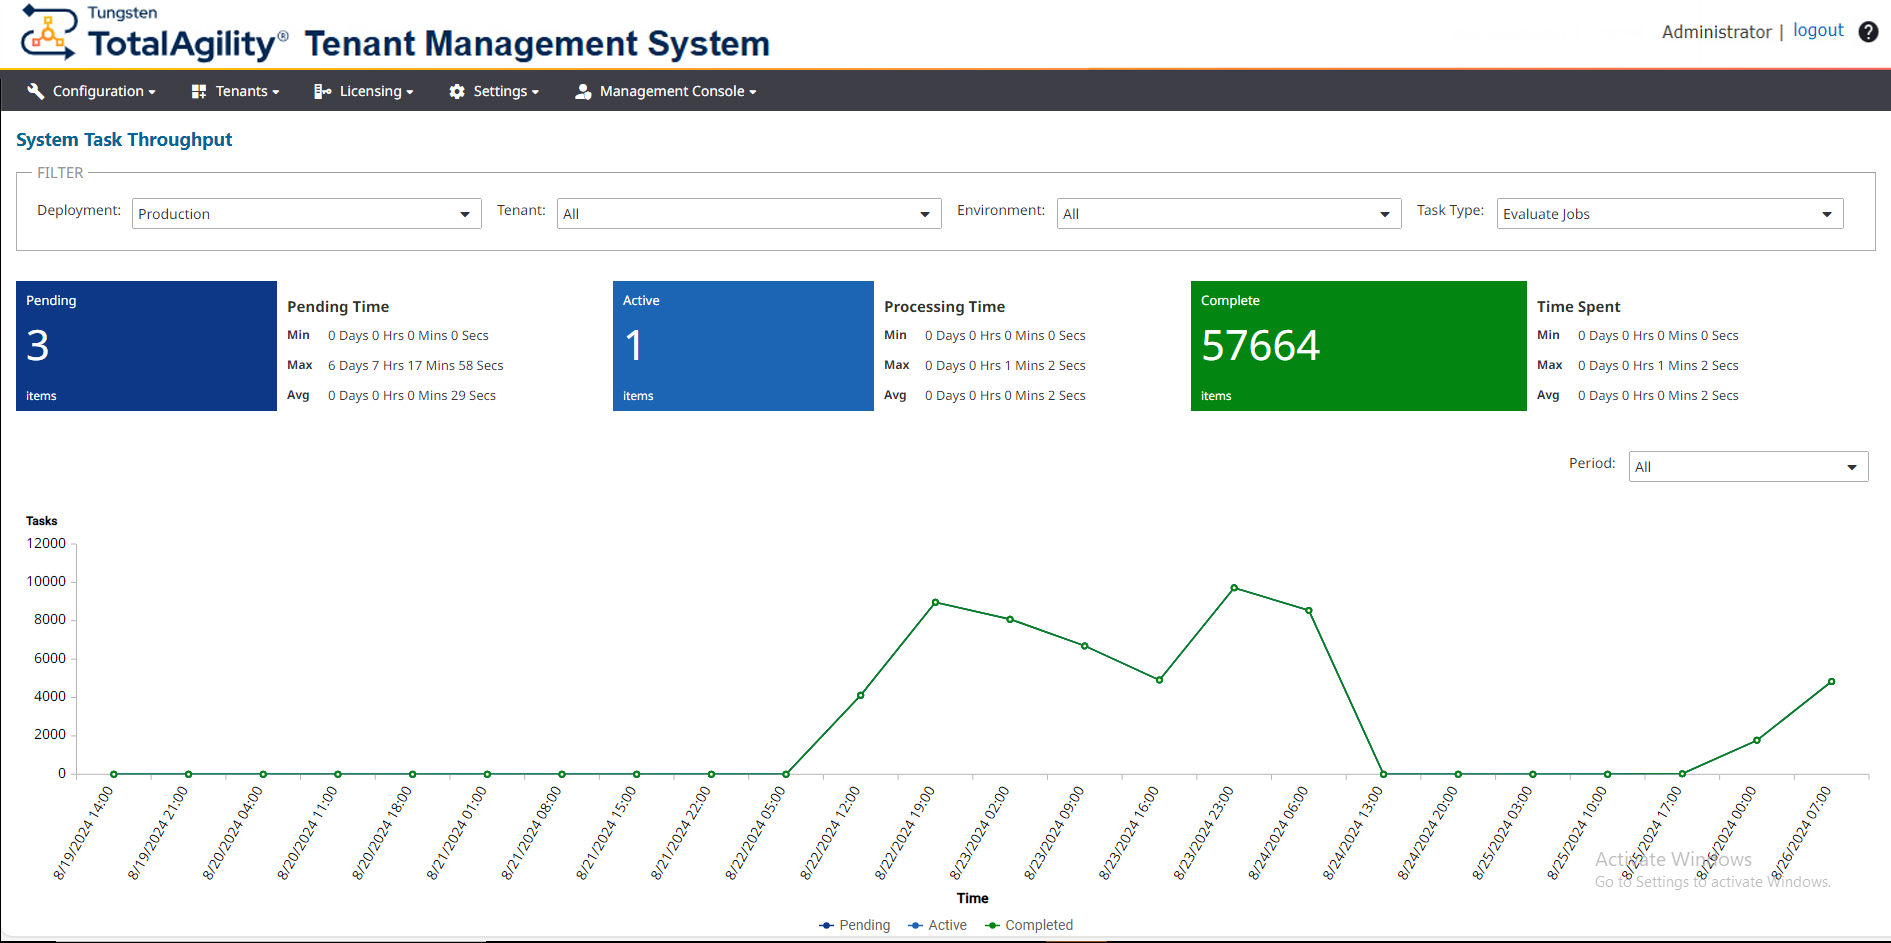Click the gear icon next to Settings
1891x943 pixels.
click(457, 91)
